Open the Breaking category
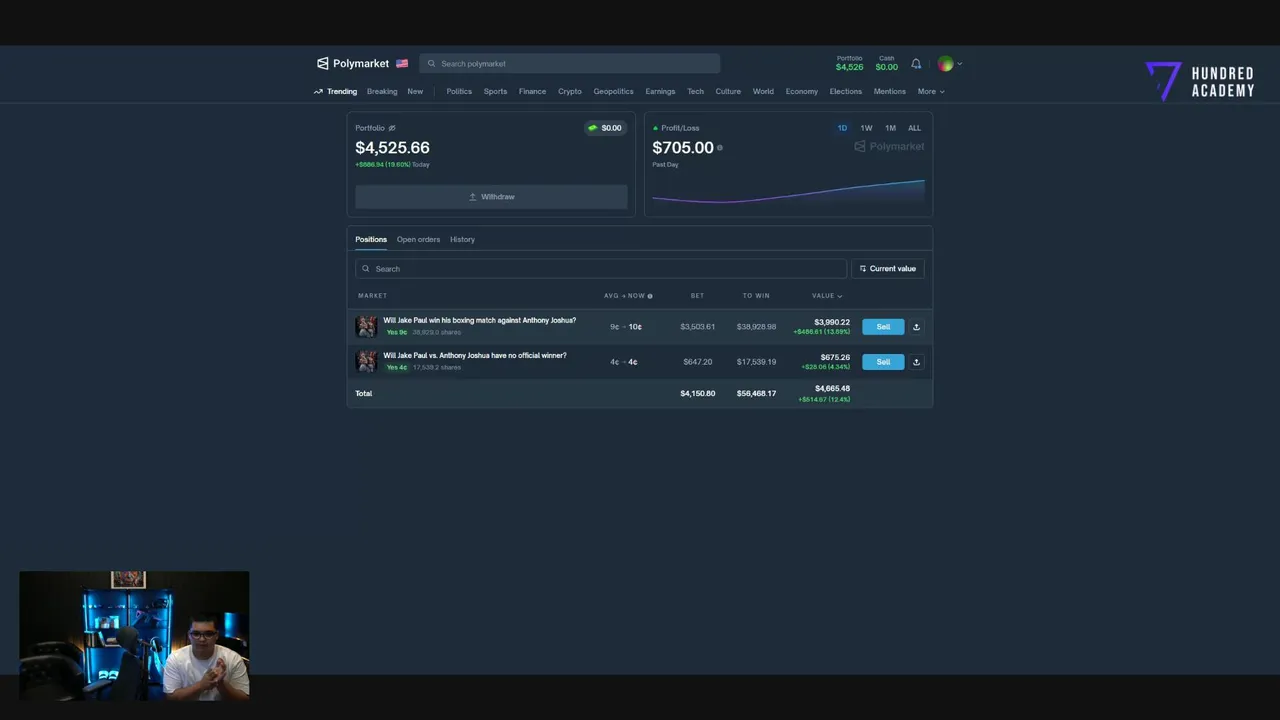The width and height of the screenshot is (1280, 720). (x=382, y=91)
